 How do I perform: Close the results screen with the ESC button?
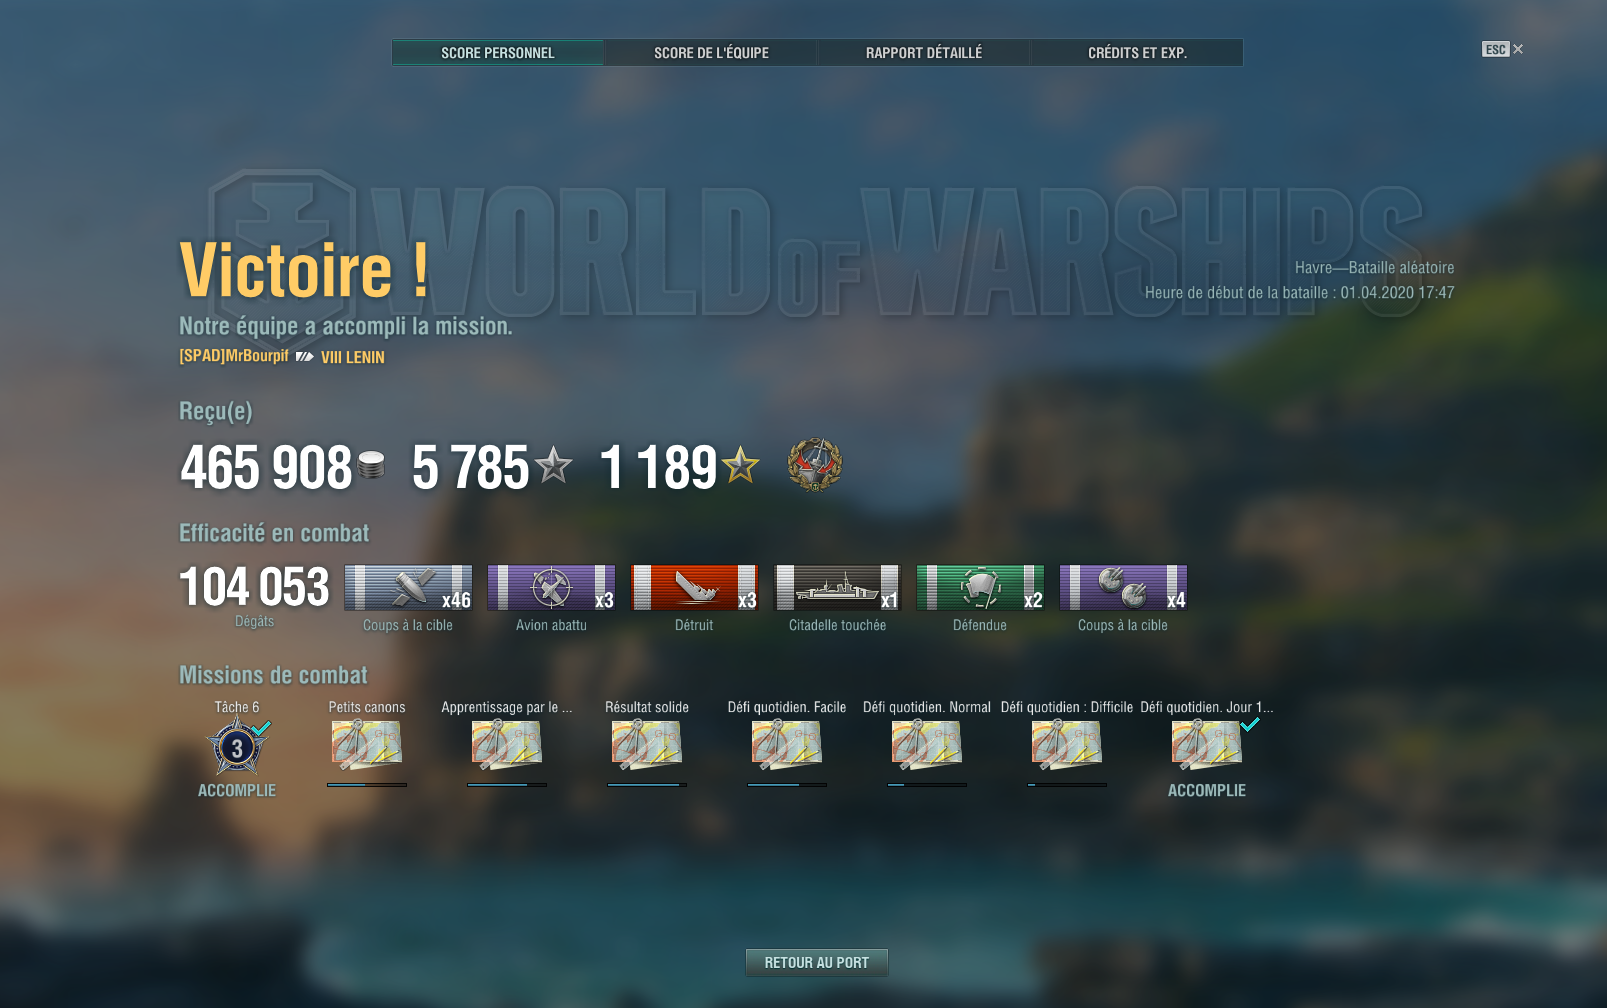tap(1502, 49)
